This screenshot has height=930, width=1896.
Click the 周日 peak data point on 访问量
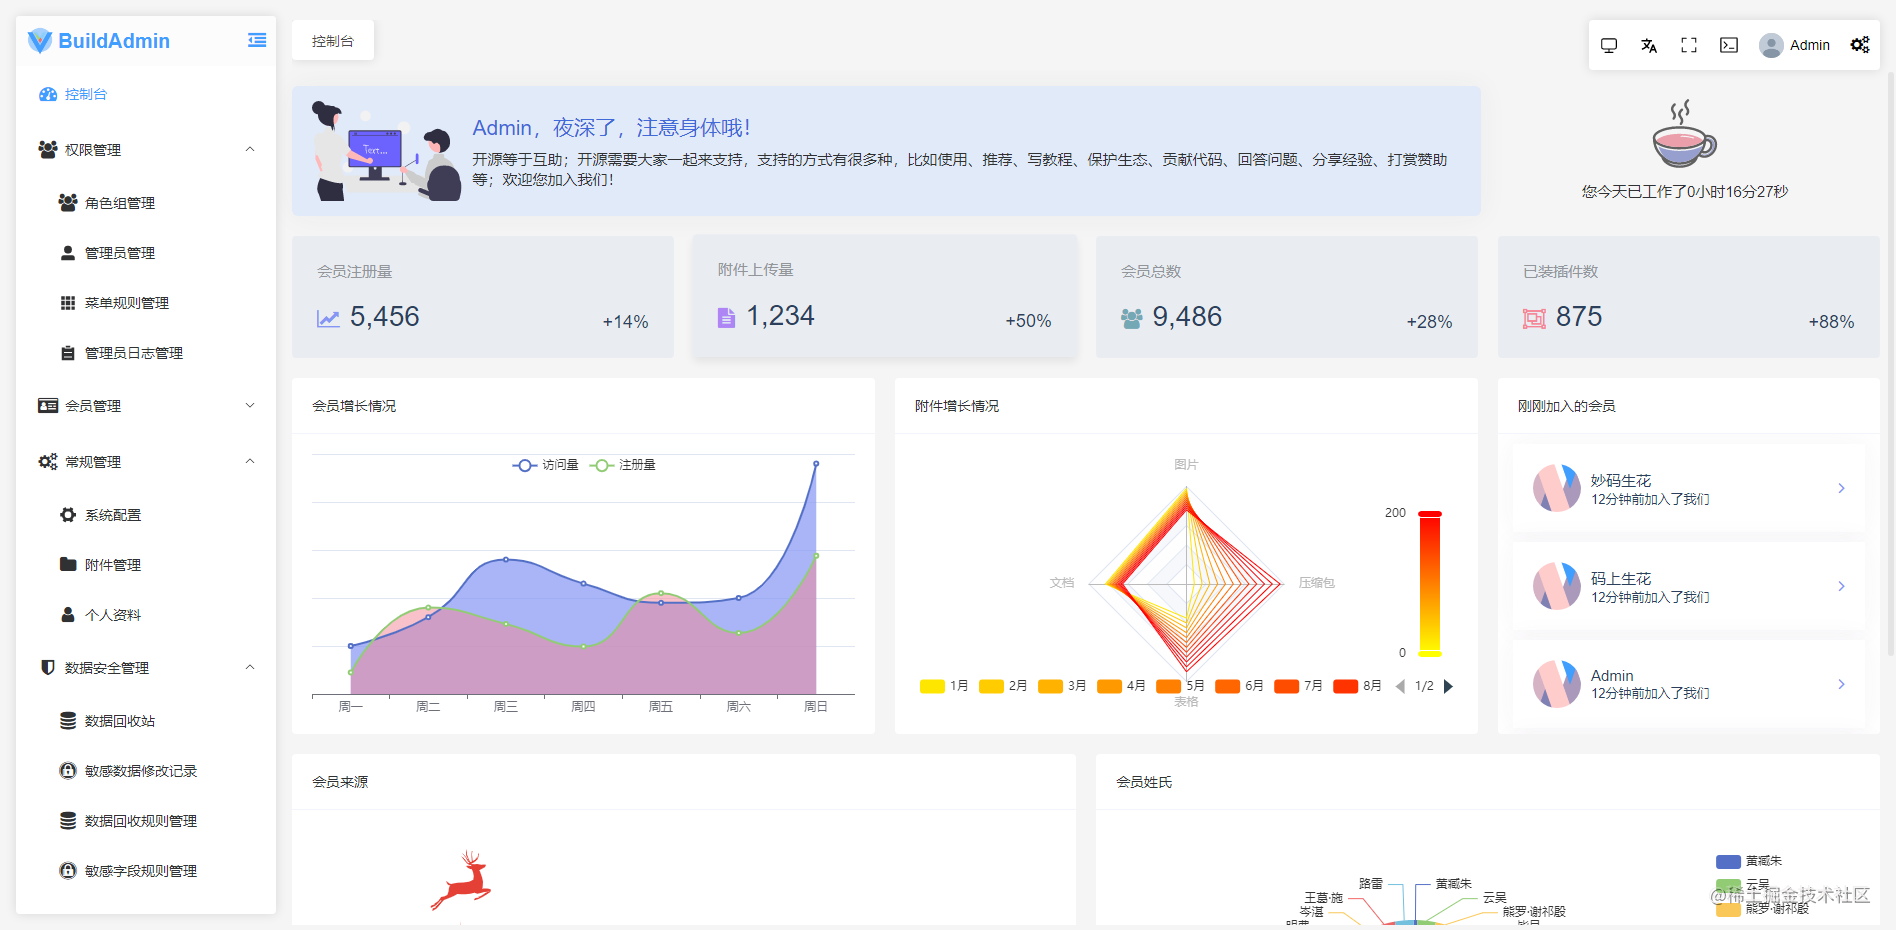pyautogui.click(x=816, y=464)
